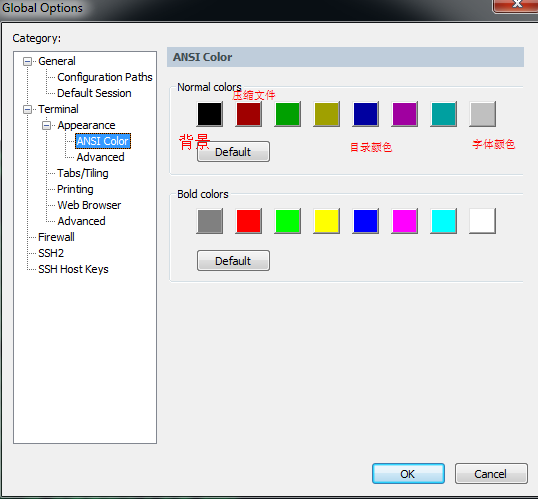The image size is (538, 499).
Task: Select the dark green normal color swatch
Action: click(x=288, y=114)
